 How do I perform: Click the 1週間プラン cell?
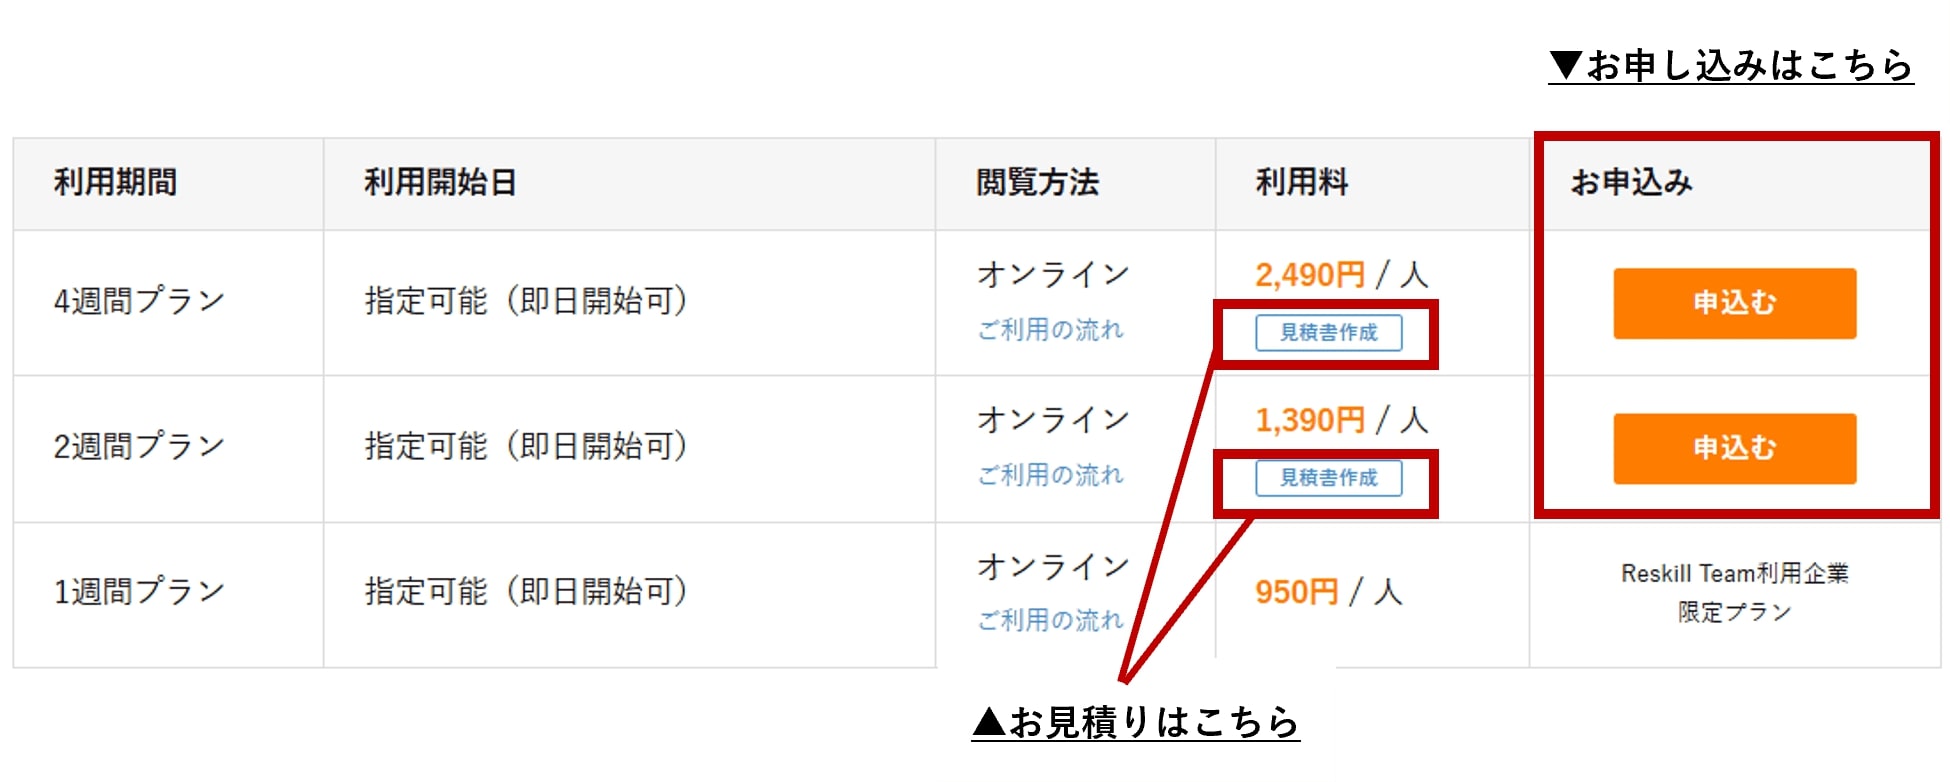139,591
